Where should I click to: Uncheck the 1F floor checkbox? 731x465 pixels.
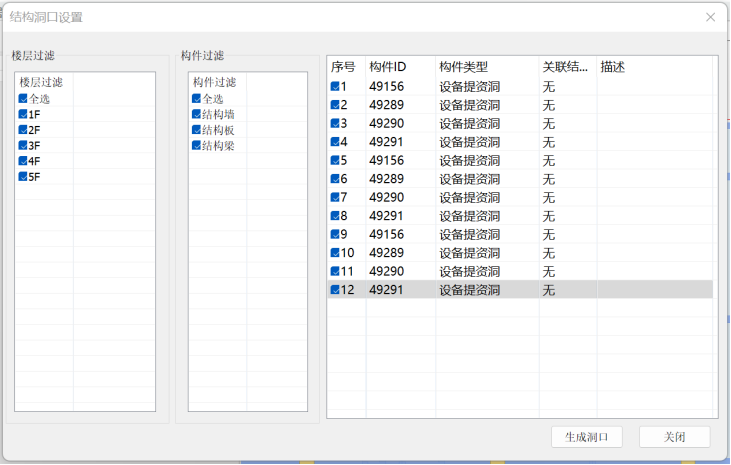click(23, 114)
